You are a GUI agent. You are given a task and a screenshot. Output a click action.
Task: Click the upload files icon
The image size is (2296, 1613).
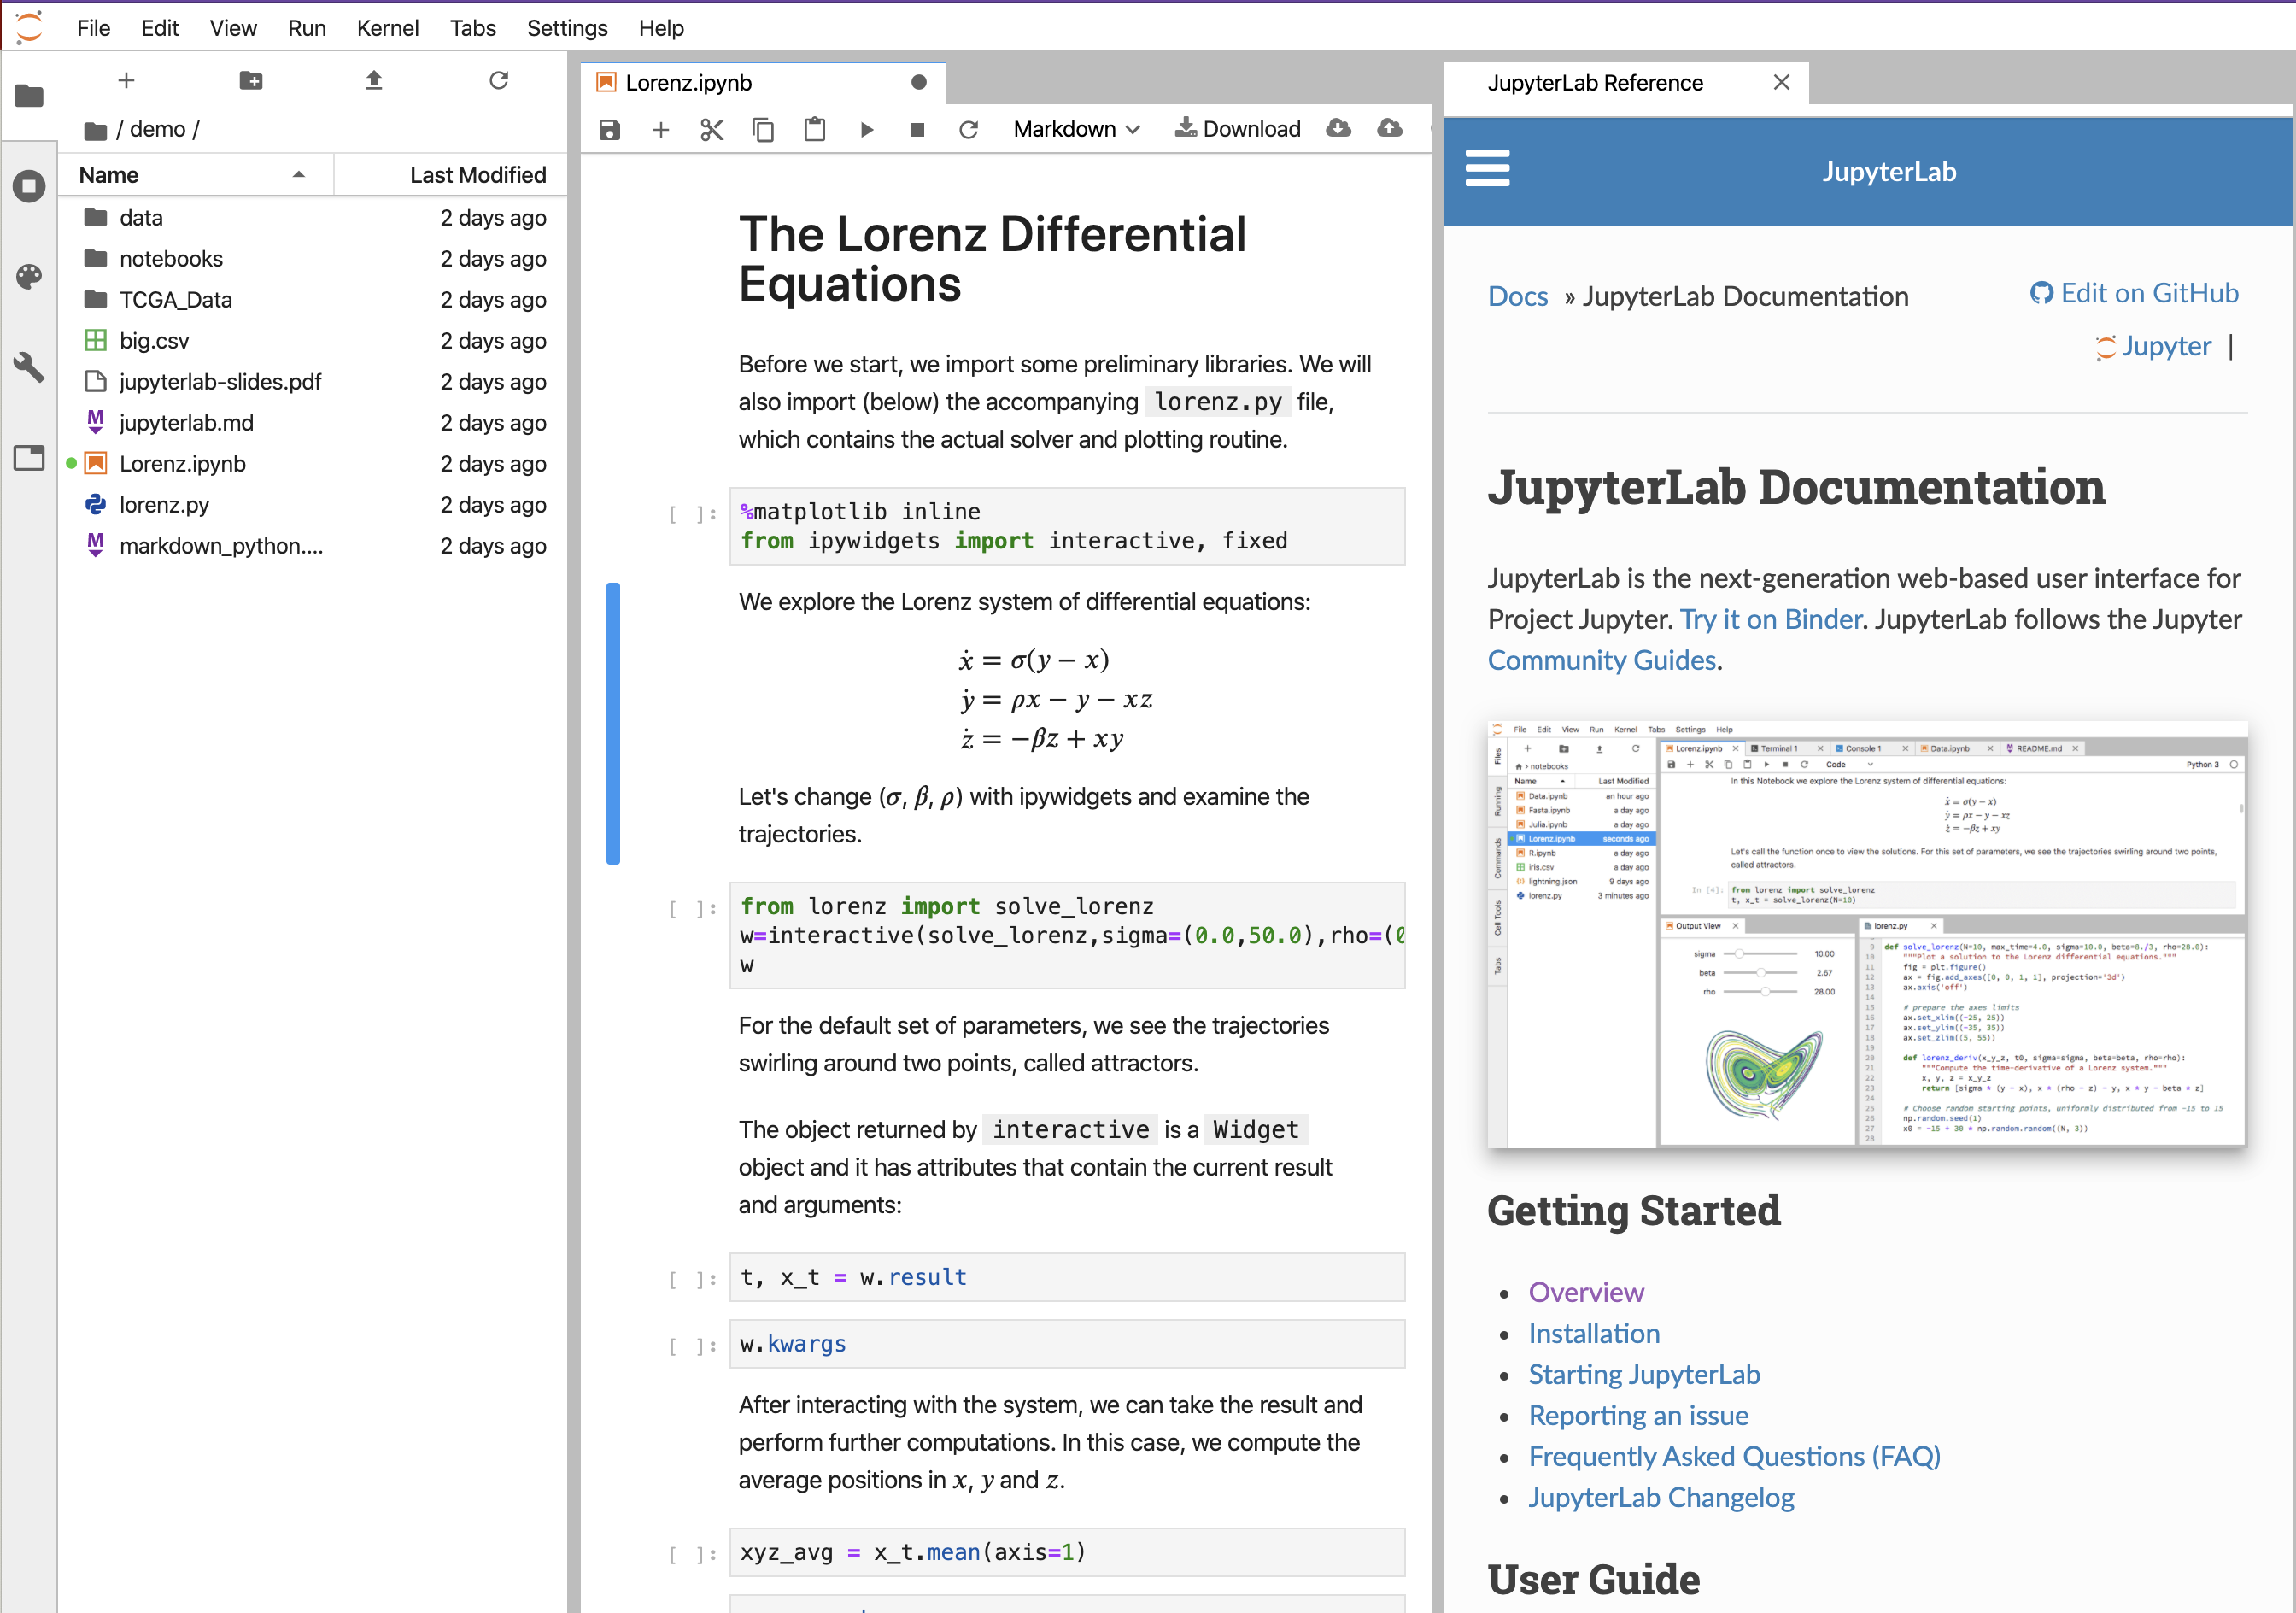[374, 80]
